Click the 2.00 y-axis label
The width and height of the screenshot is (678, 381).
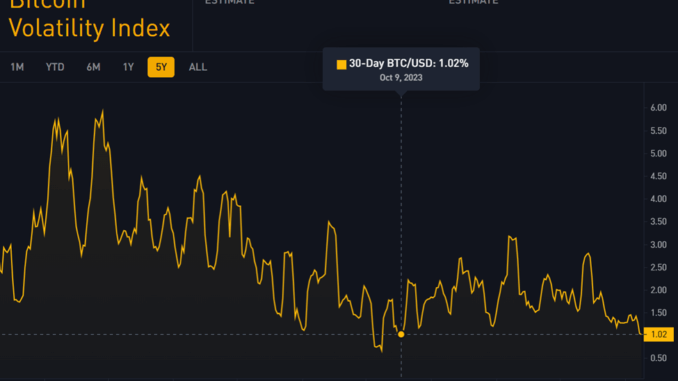pyautogui.click(x=658, y=290)
